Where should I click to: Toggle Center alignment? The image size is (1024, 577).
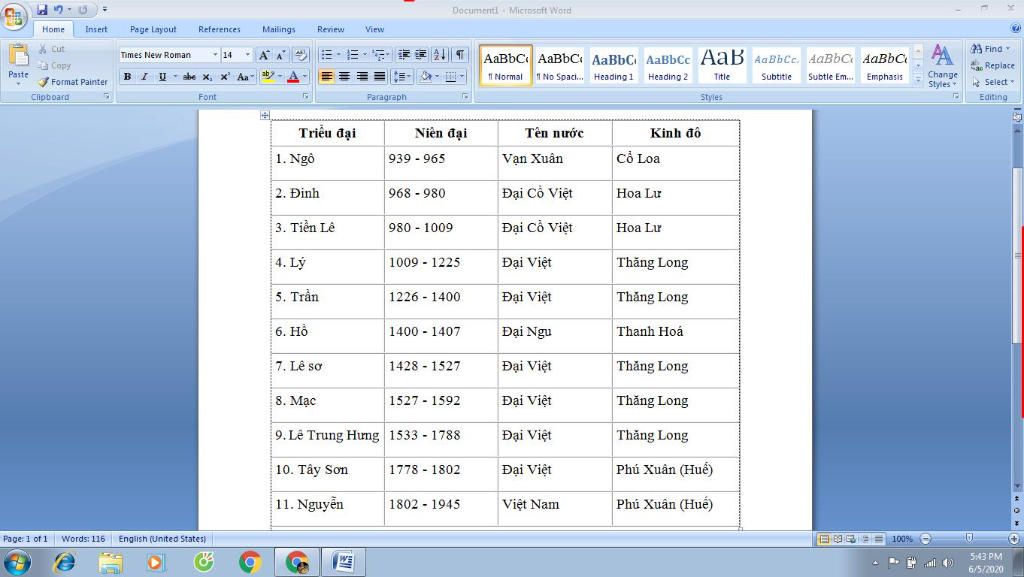(x=344, y=77)
